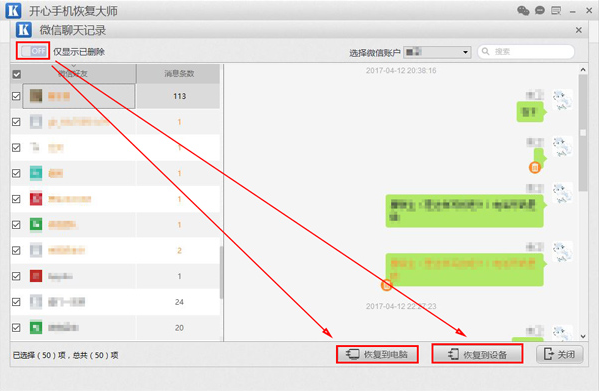Uncheck the contact with 113 messages
599x391 pixels.
coord(16,96)
